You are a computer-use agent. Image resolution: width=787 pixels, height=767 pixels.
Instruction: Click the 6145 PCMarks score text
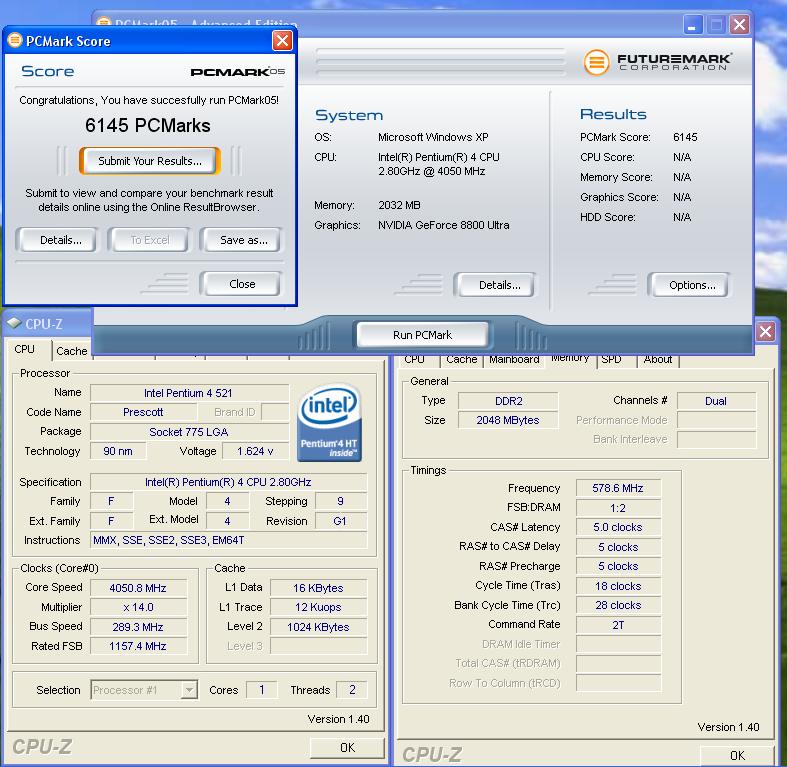pyautogui.click(x=148, y=125)
